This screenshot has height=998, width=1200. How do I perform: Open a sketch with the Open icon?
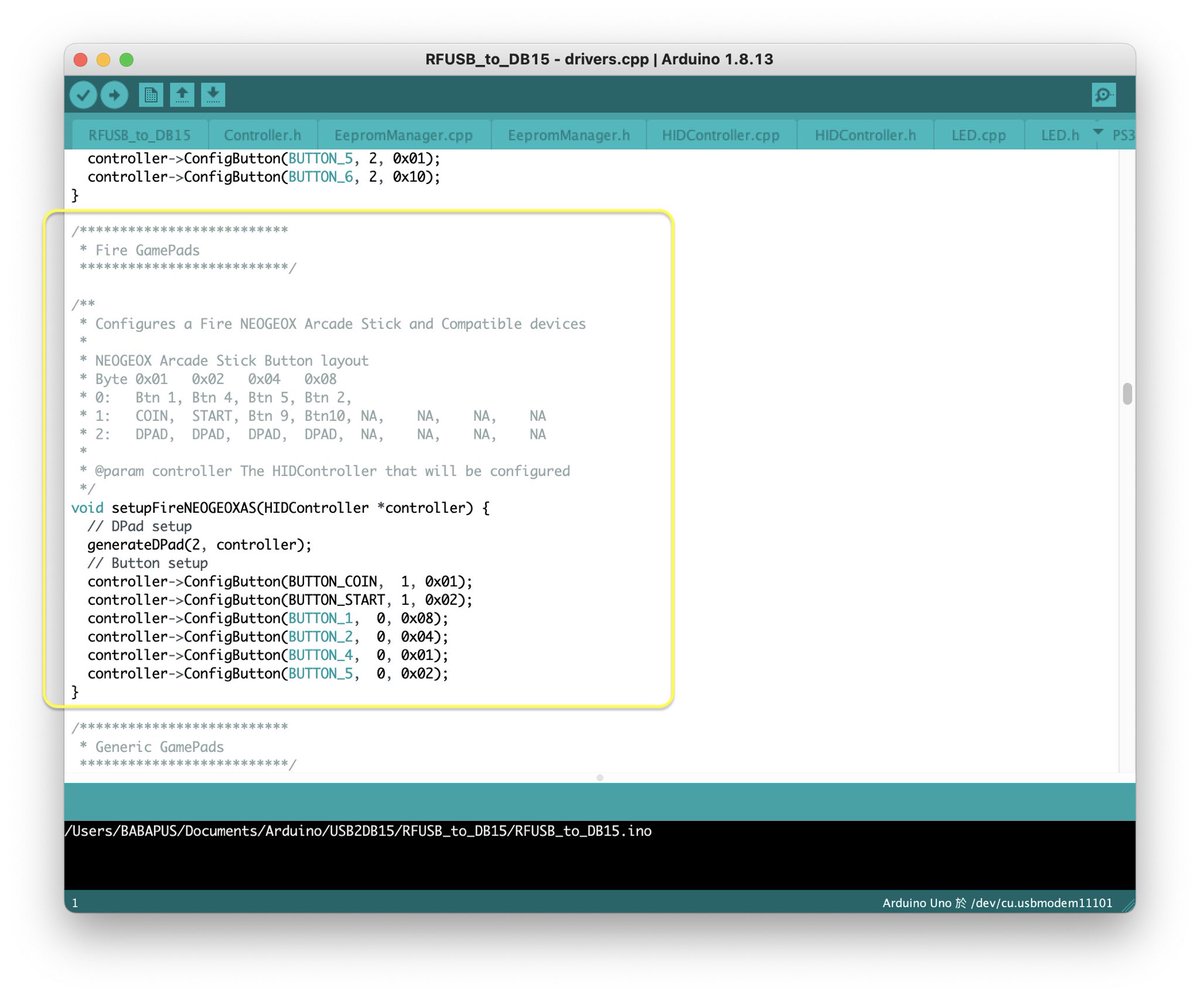(182, 95)
